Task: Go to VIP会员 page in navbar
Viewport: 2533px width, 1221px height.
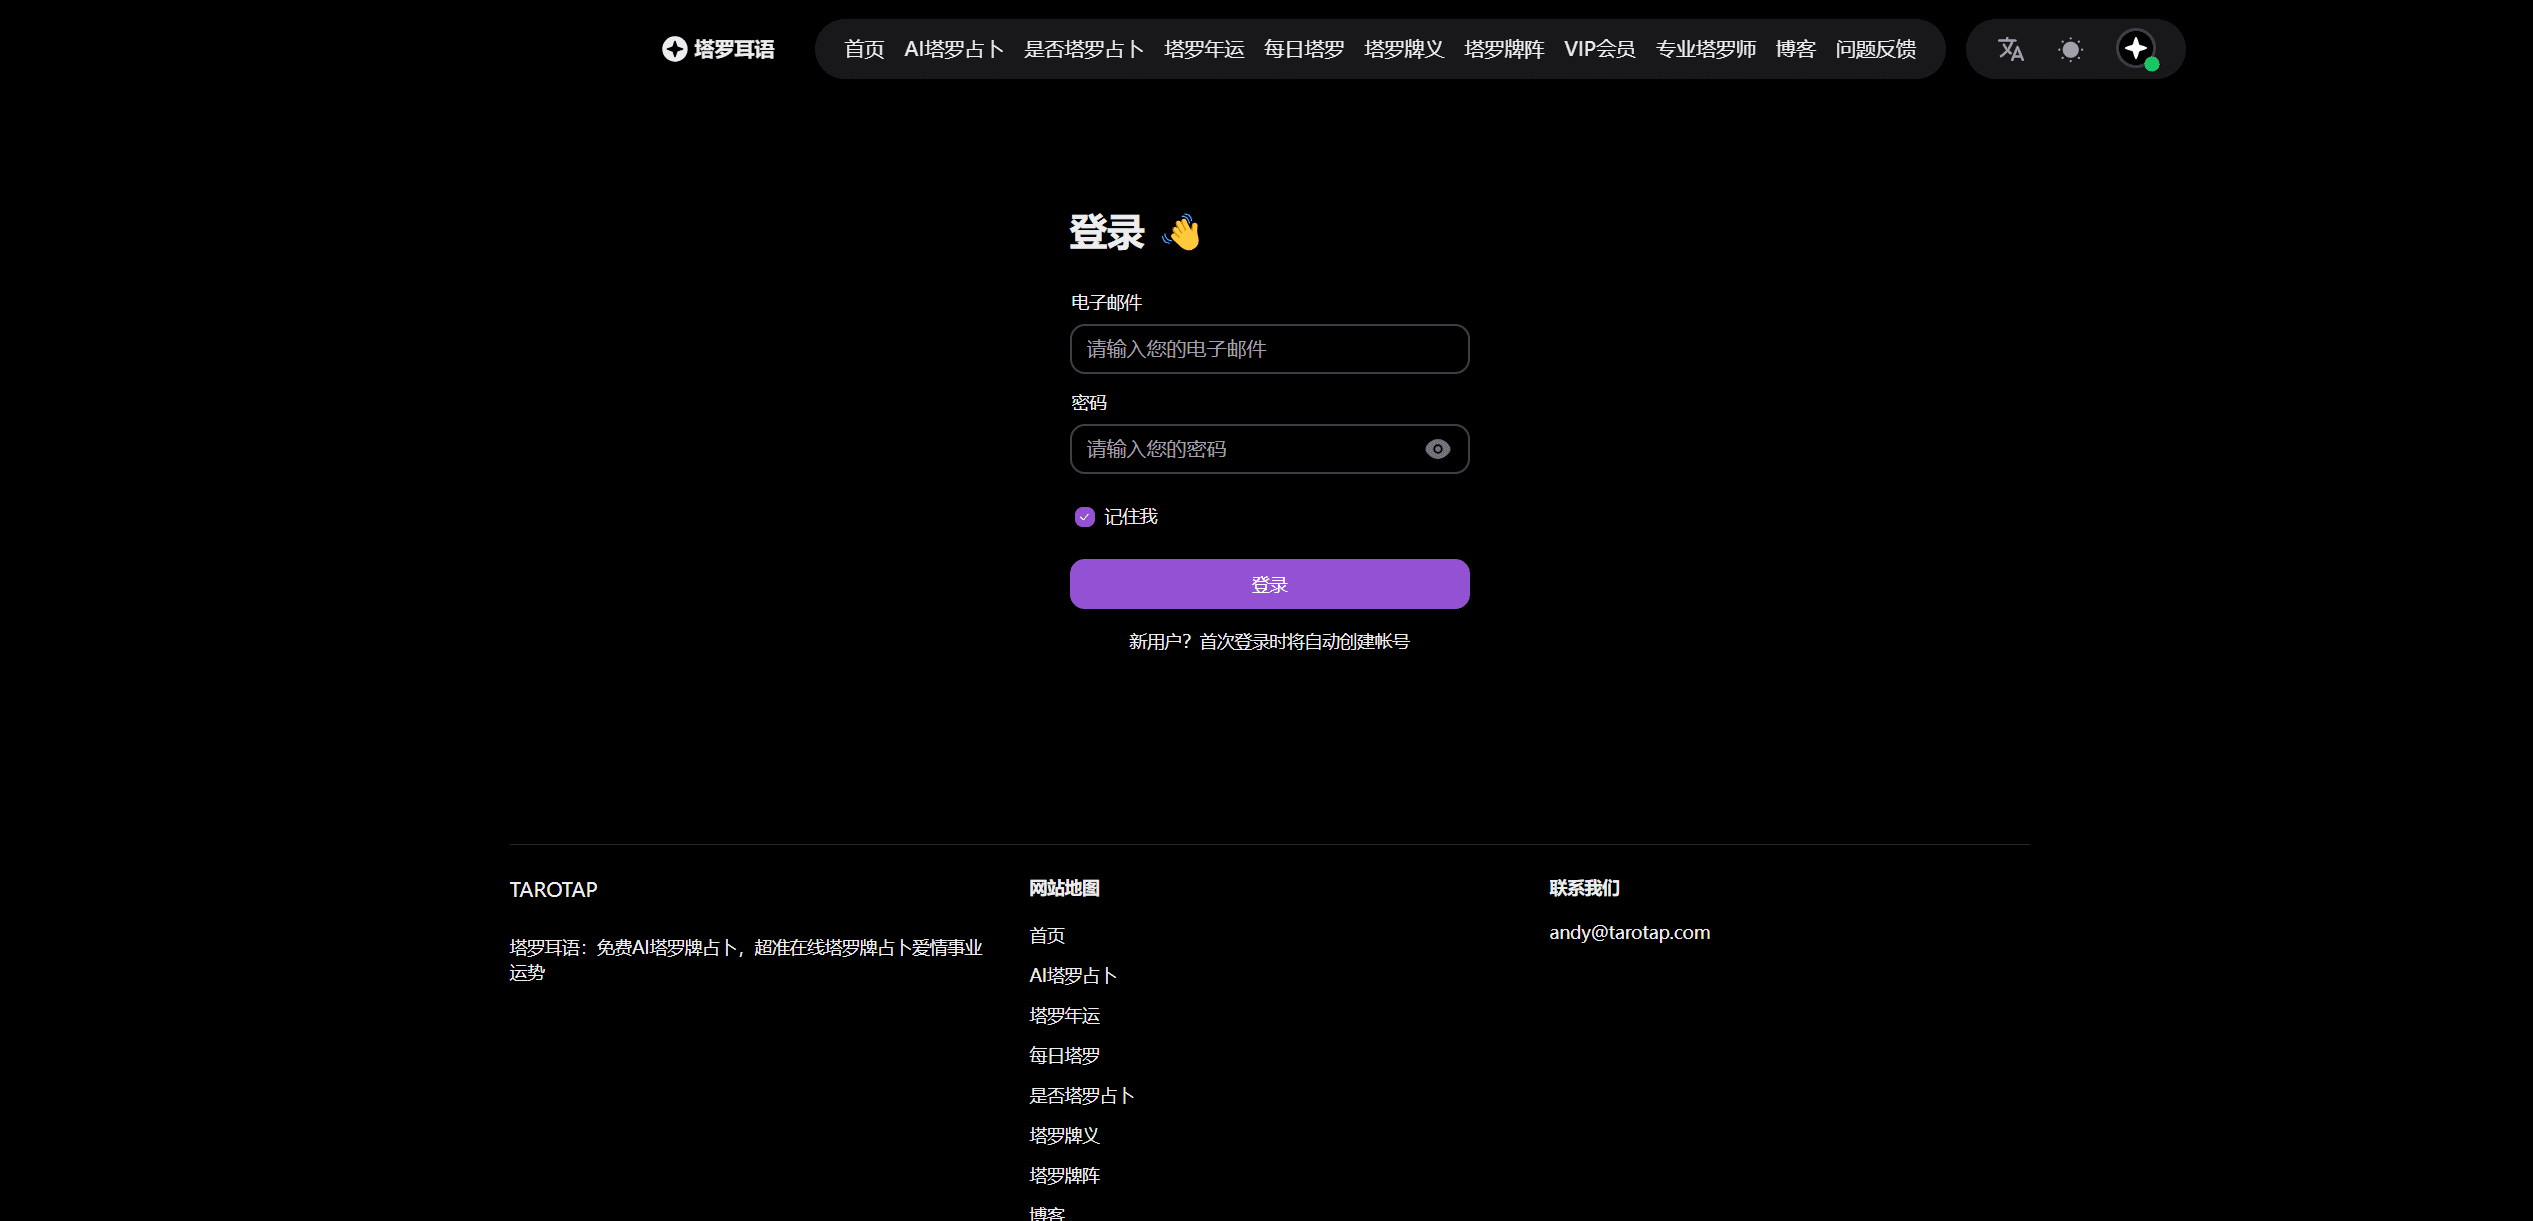Action: coord(1599,49)
